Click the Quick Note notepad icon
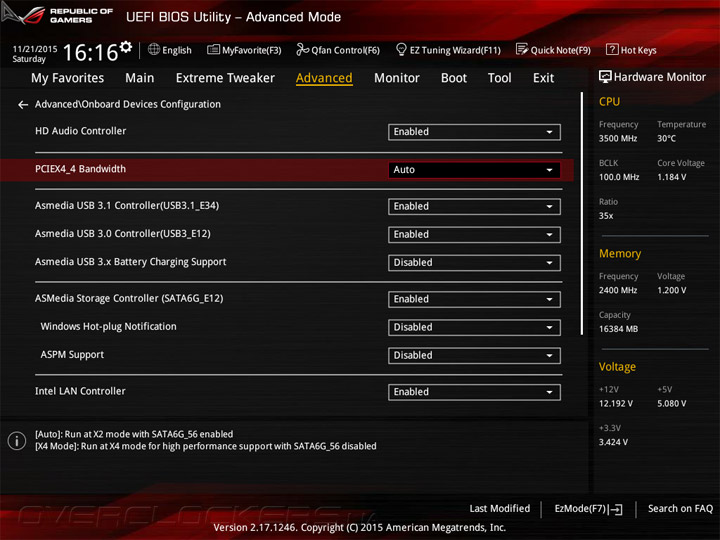This screenshot has height=540, width=720. coord(522,49)
